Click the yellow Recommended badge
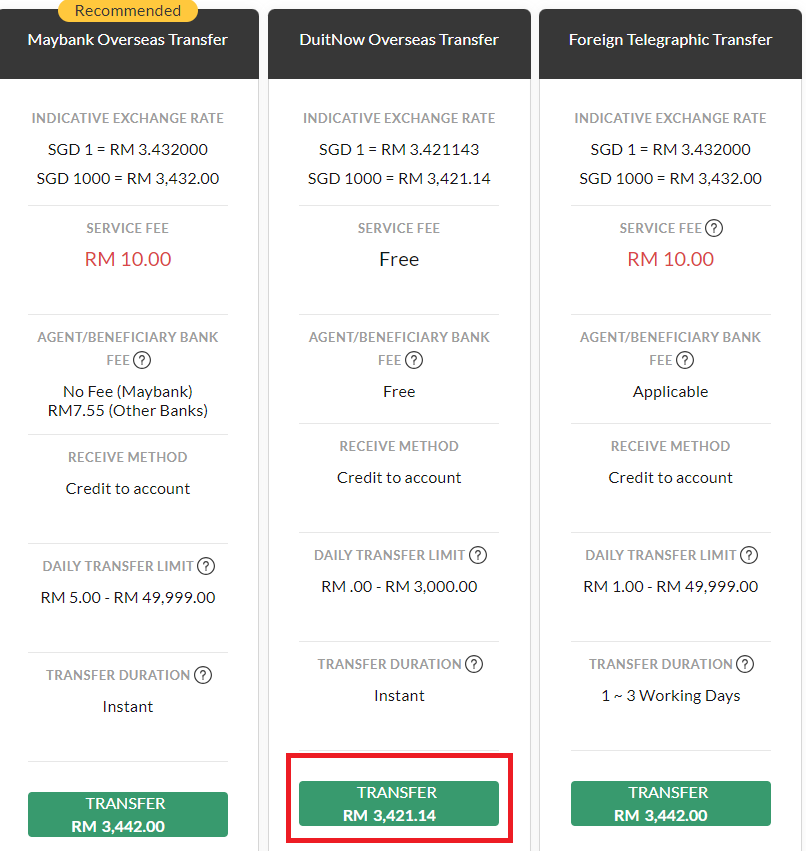Image resolution: width=806 pixels, height=851 pixels. [128, 11]
